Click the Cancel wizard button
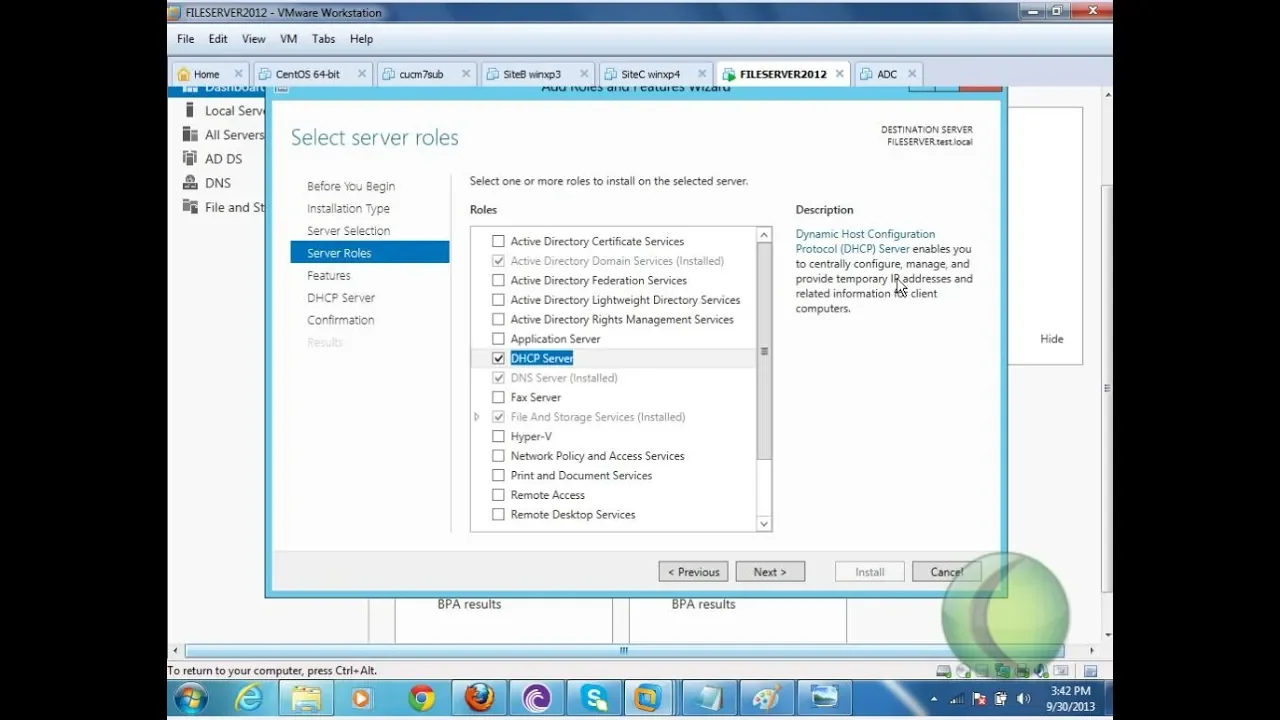The image size is (1280, 720). (946, 572)
